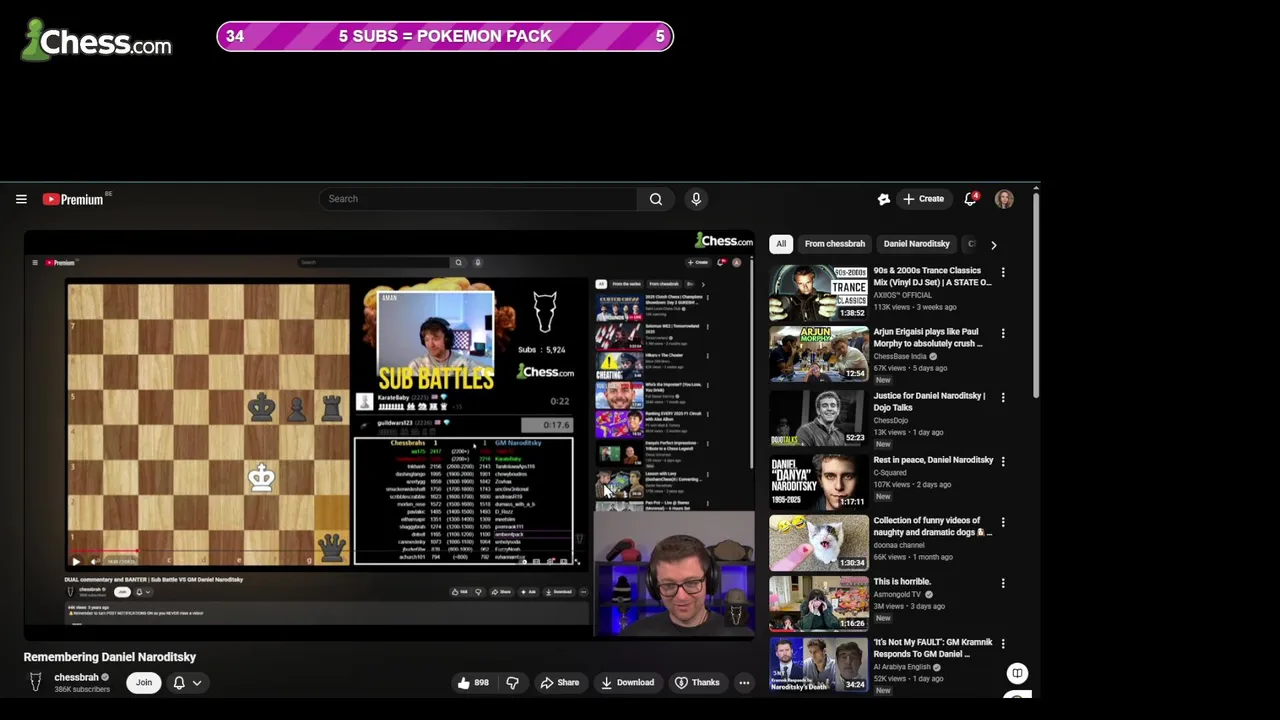
Task: Open the Kramnik Responds video thumbnail
Action: pos(819,664)
